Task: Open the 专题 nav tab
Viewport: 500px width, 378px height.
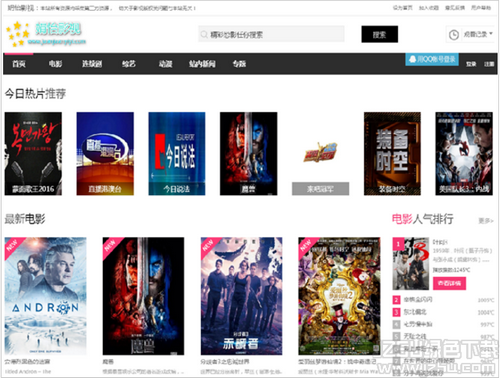Action: pyautogui.click(x=239, y=64)
